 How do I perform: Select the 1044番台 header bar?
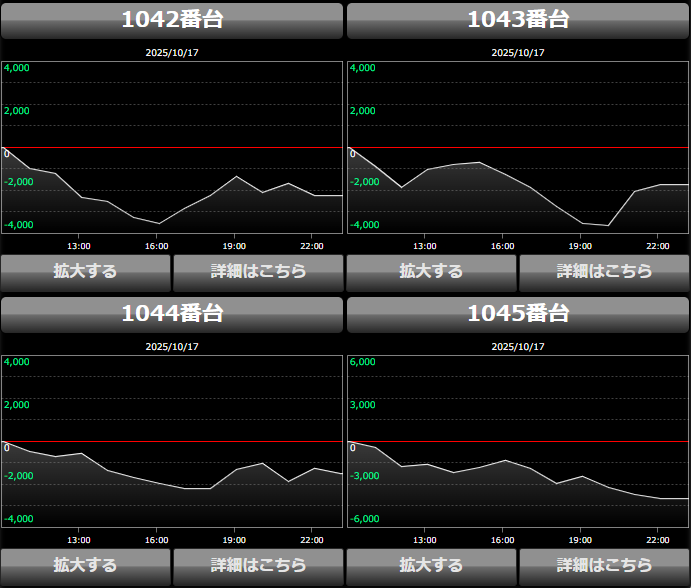172,314
